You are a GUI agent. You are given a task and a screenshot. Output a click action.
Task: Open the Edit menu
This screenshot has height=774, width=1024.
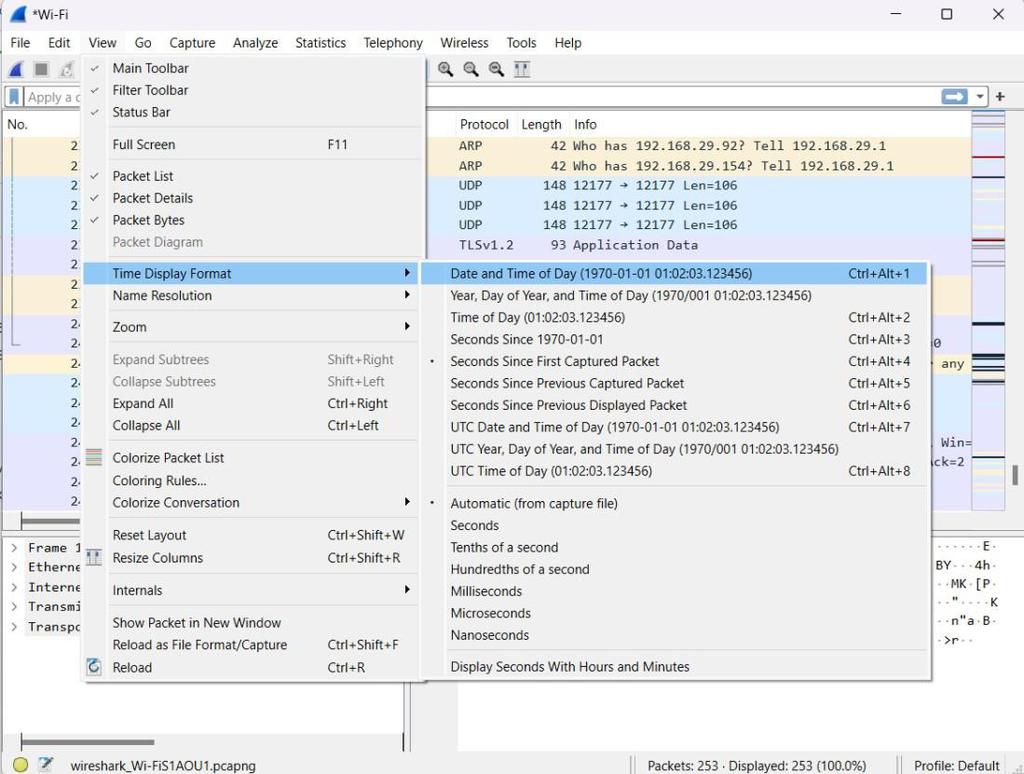59,43
